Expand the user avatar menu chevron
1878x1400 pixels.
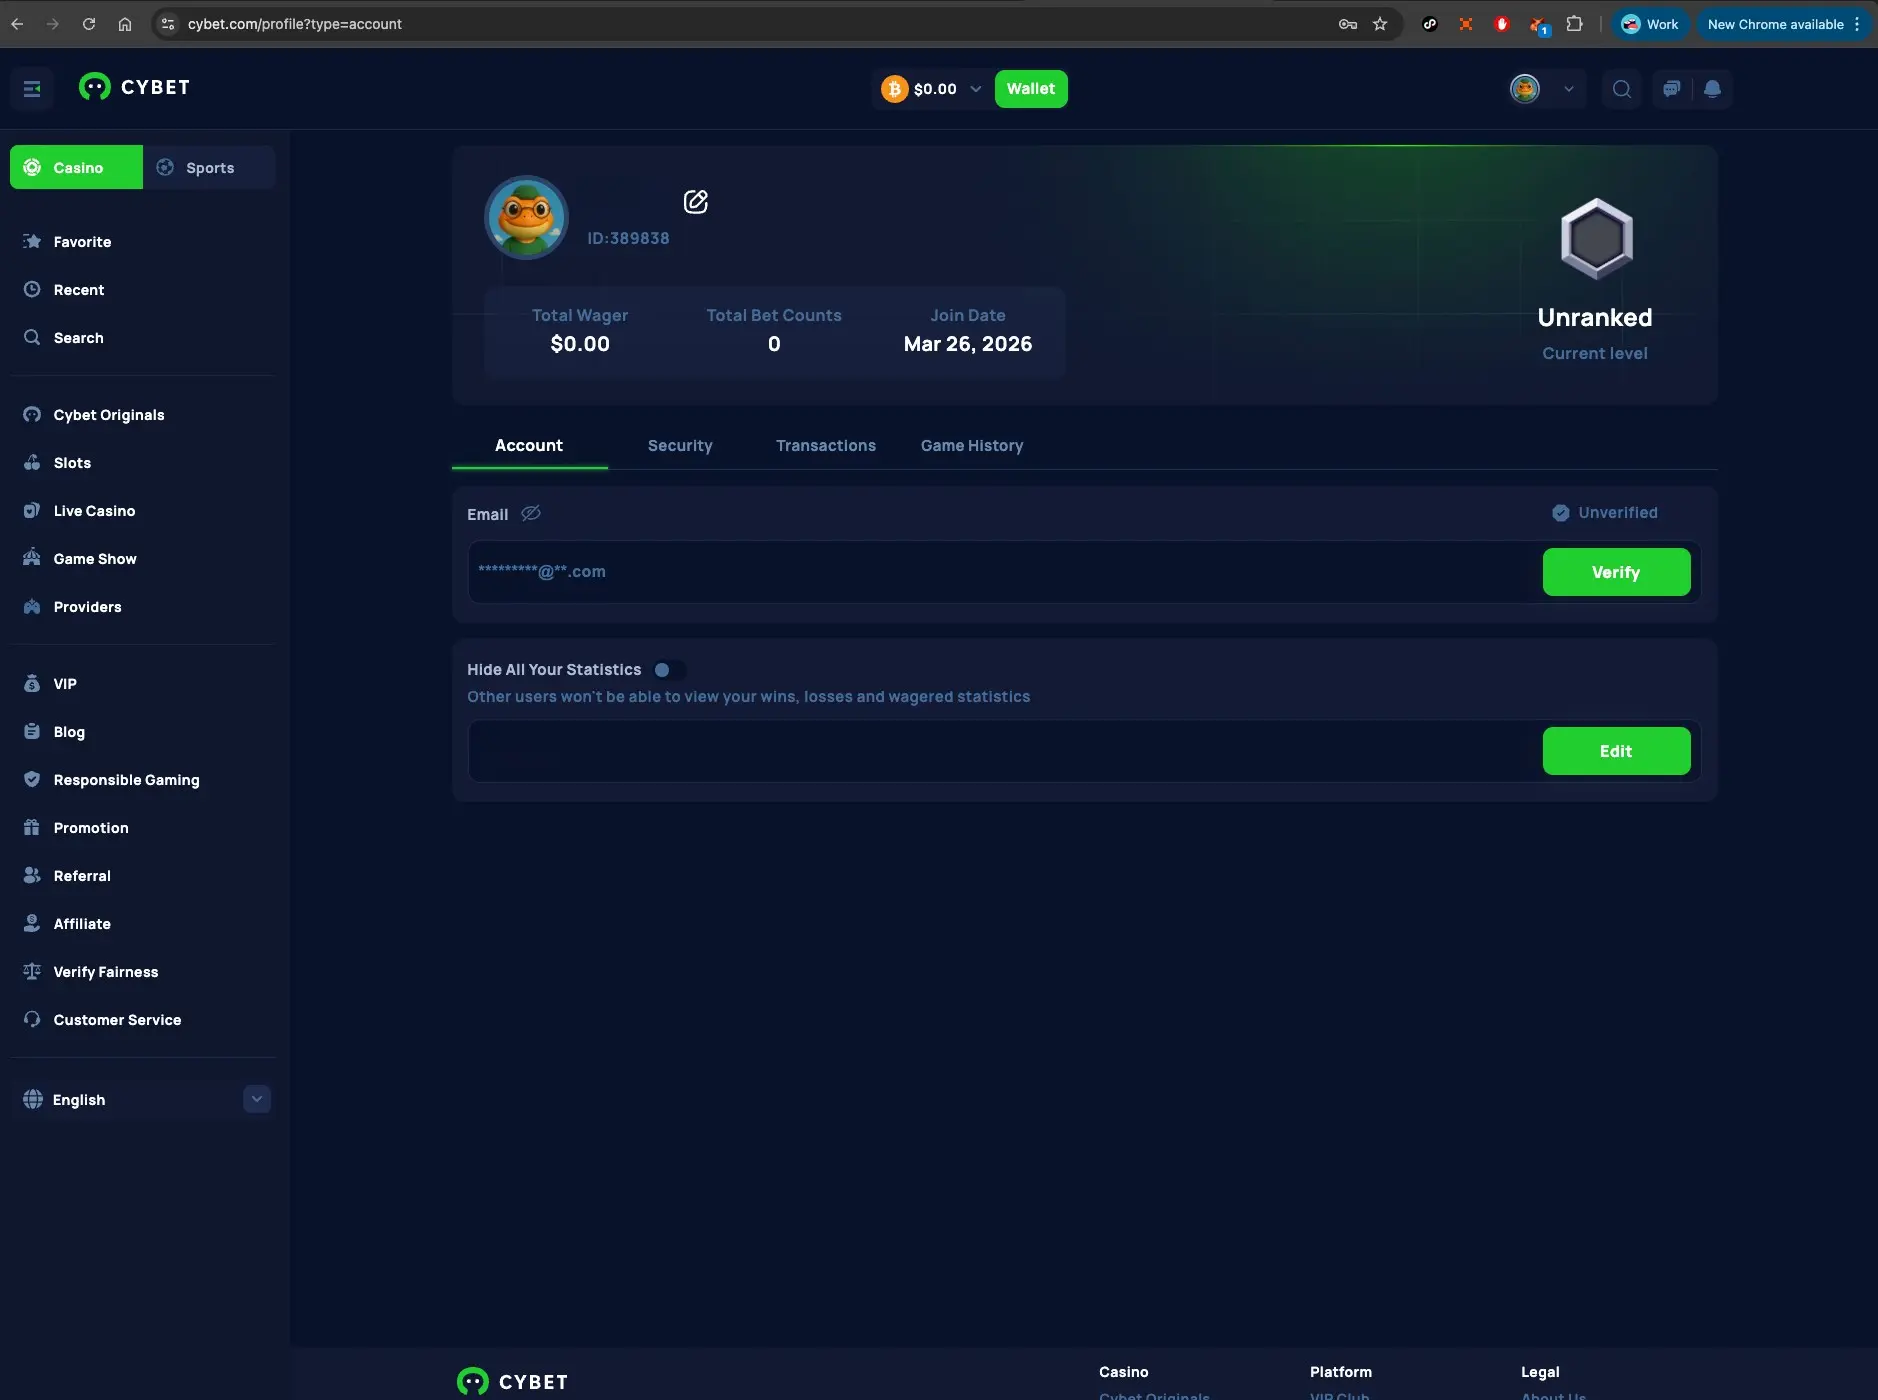click(1568, 89)
